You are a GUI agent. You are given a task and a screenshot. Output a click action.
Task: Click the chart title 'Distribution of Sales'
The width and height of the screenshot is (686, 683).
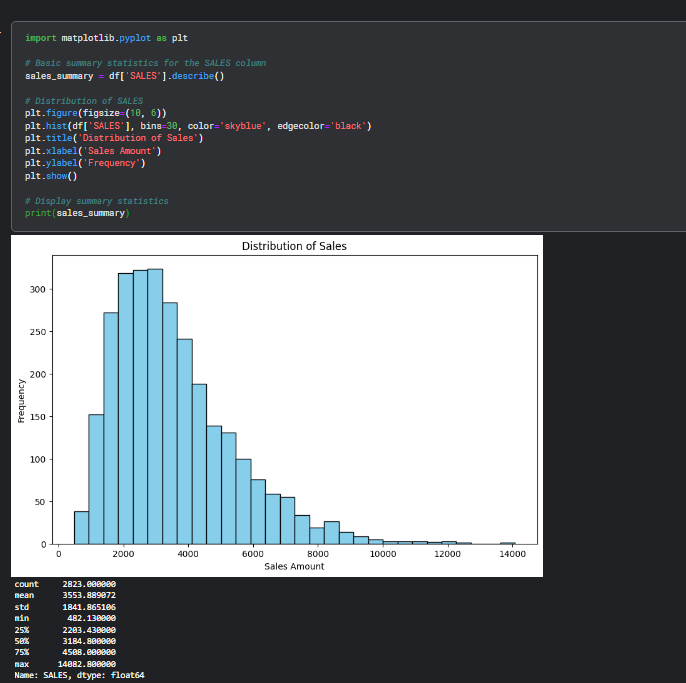tap(294, 246)
